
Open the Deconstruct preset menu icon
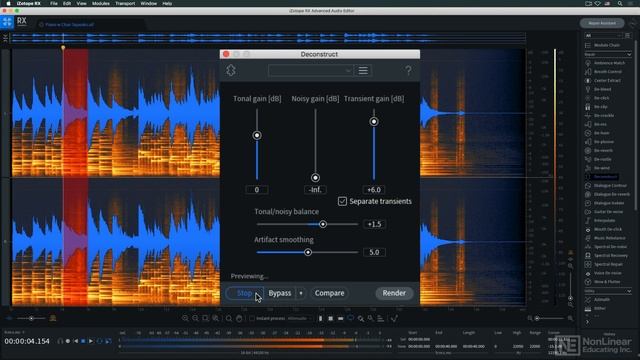click(x=363, y=71)
